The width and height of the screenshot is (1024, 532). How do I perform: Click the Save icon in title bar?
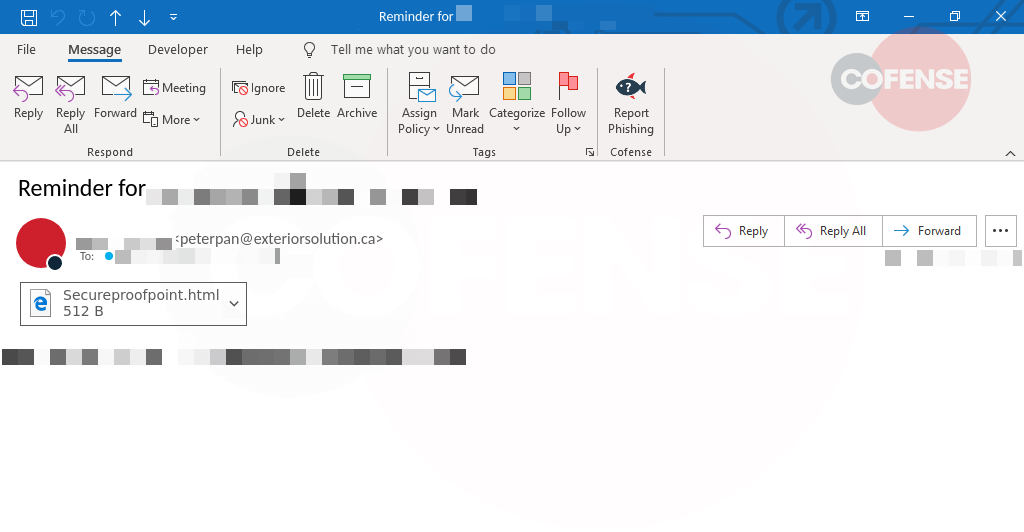click(x=29, y=17)
